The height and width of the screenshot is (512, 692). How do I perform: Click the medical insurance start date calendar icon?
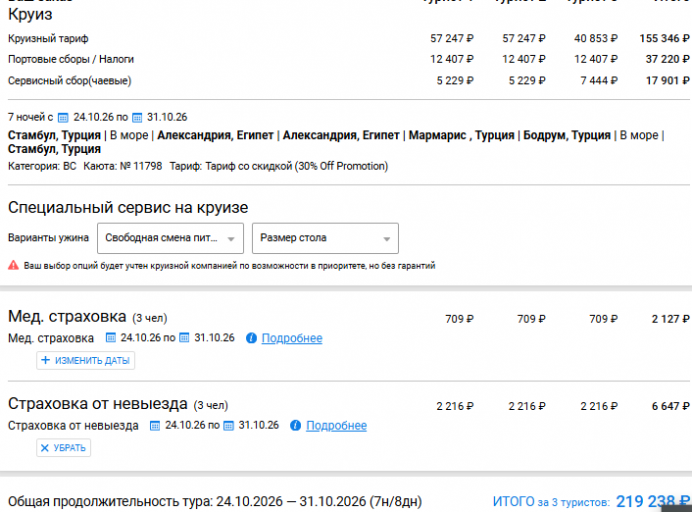point(111,338)
